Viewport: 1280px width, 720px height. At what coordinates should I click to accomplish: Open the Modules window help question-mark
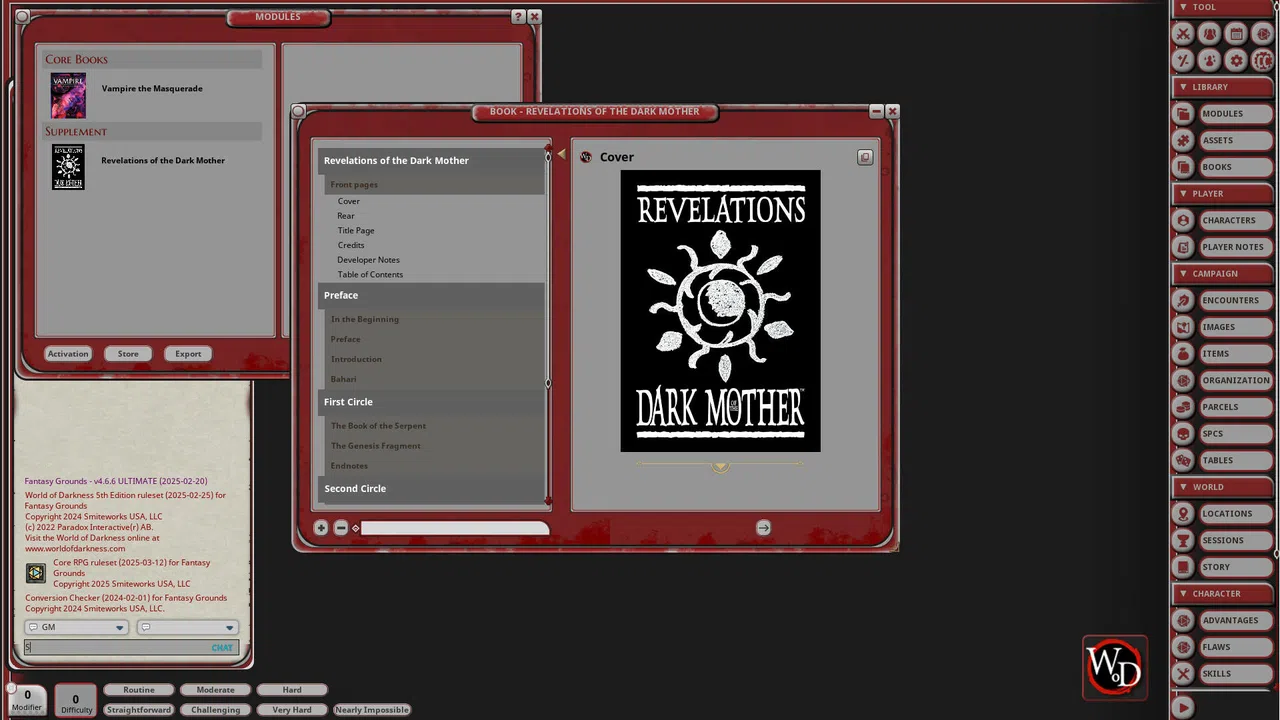click(x=517, y=17)
